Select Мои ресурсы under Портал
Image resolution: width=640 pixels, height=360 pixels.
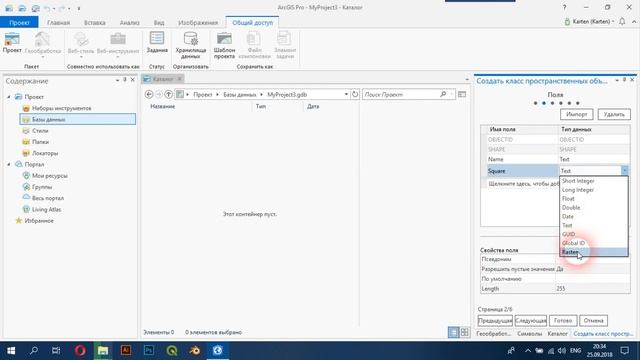pyautogui.click(x=50, y=176)
